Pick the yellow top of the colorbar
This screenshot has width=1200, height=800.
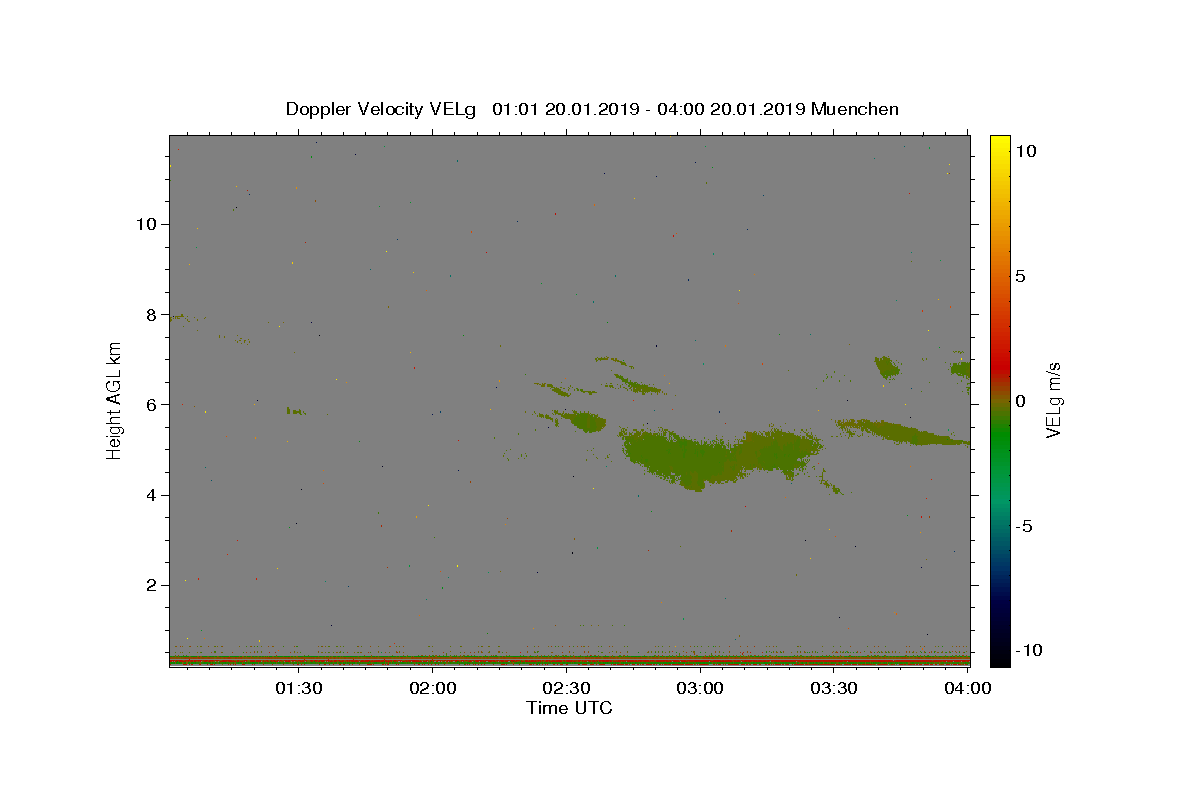tap(1000, 148)
